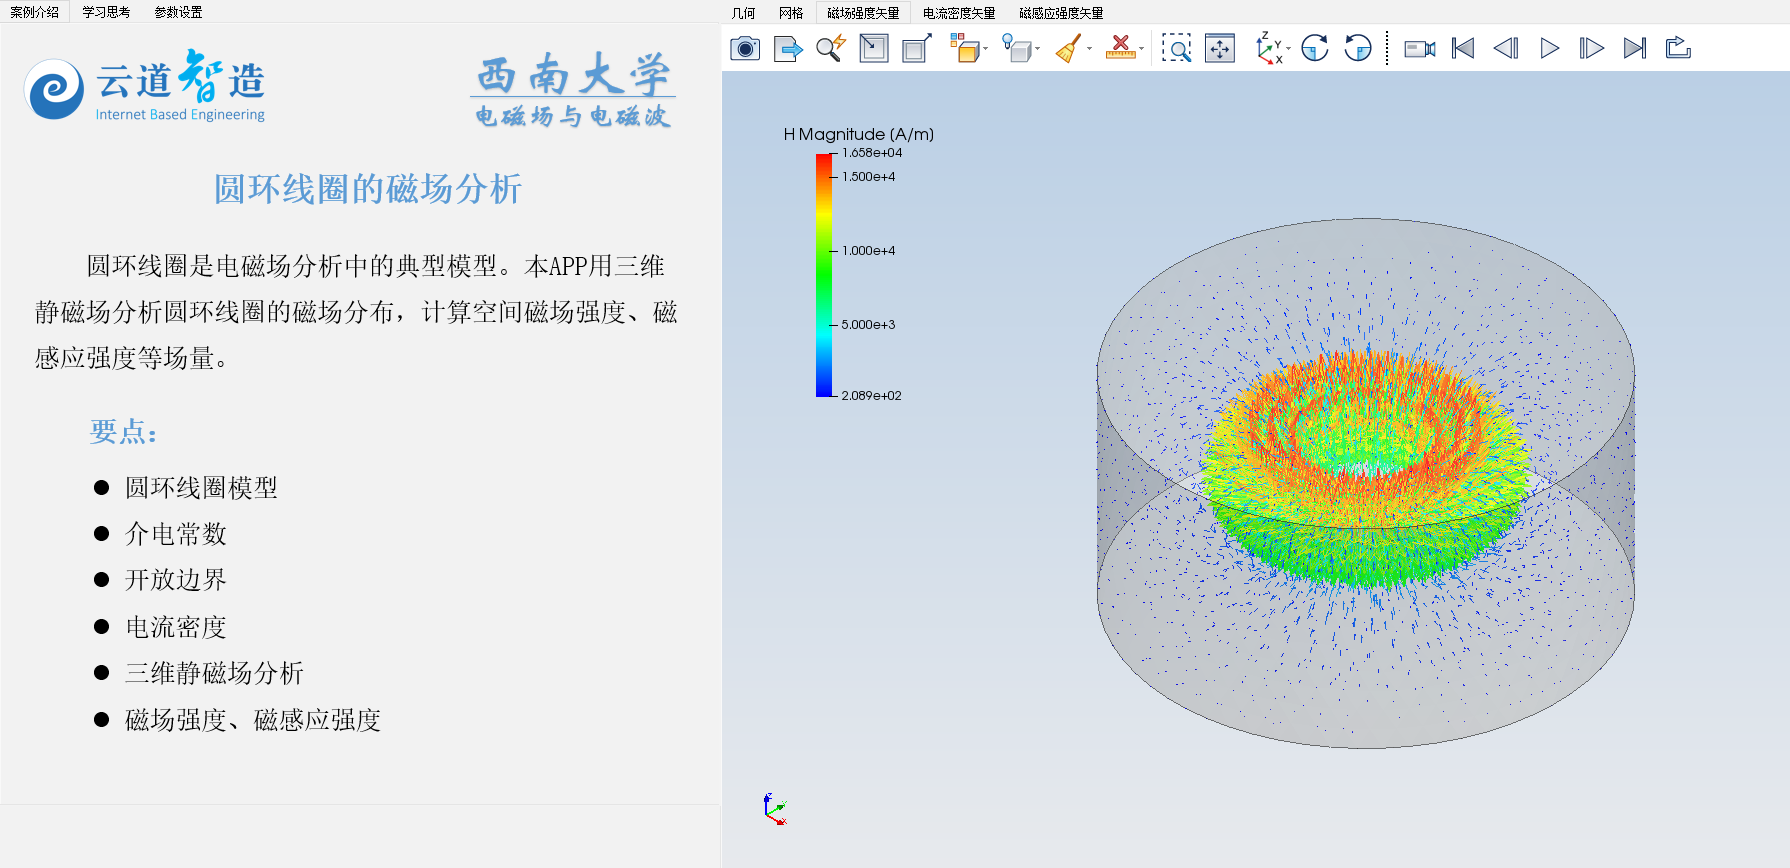
Task: Jump to first animation frame
Action: coord(1463,48)
